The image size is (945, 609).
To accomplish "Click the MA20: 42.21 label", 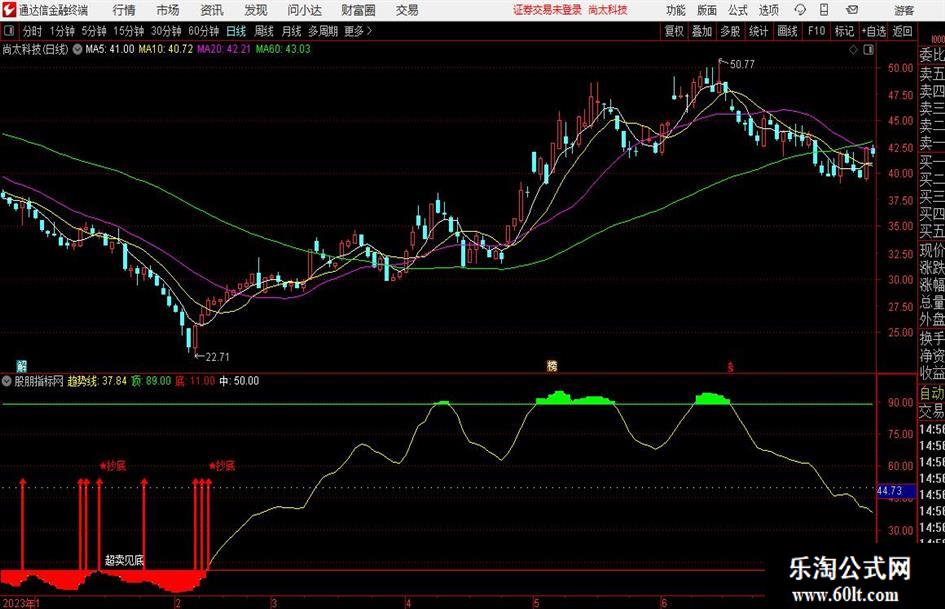I will 224,49.
